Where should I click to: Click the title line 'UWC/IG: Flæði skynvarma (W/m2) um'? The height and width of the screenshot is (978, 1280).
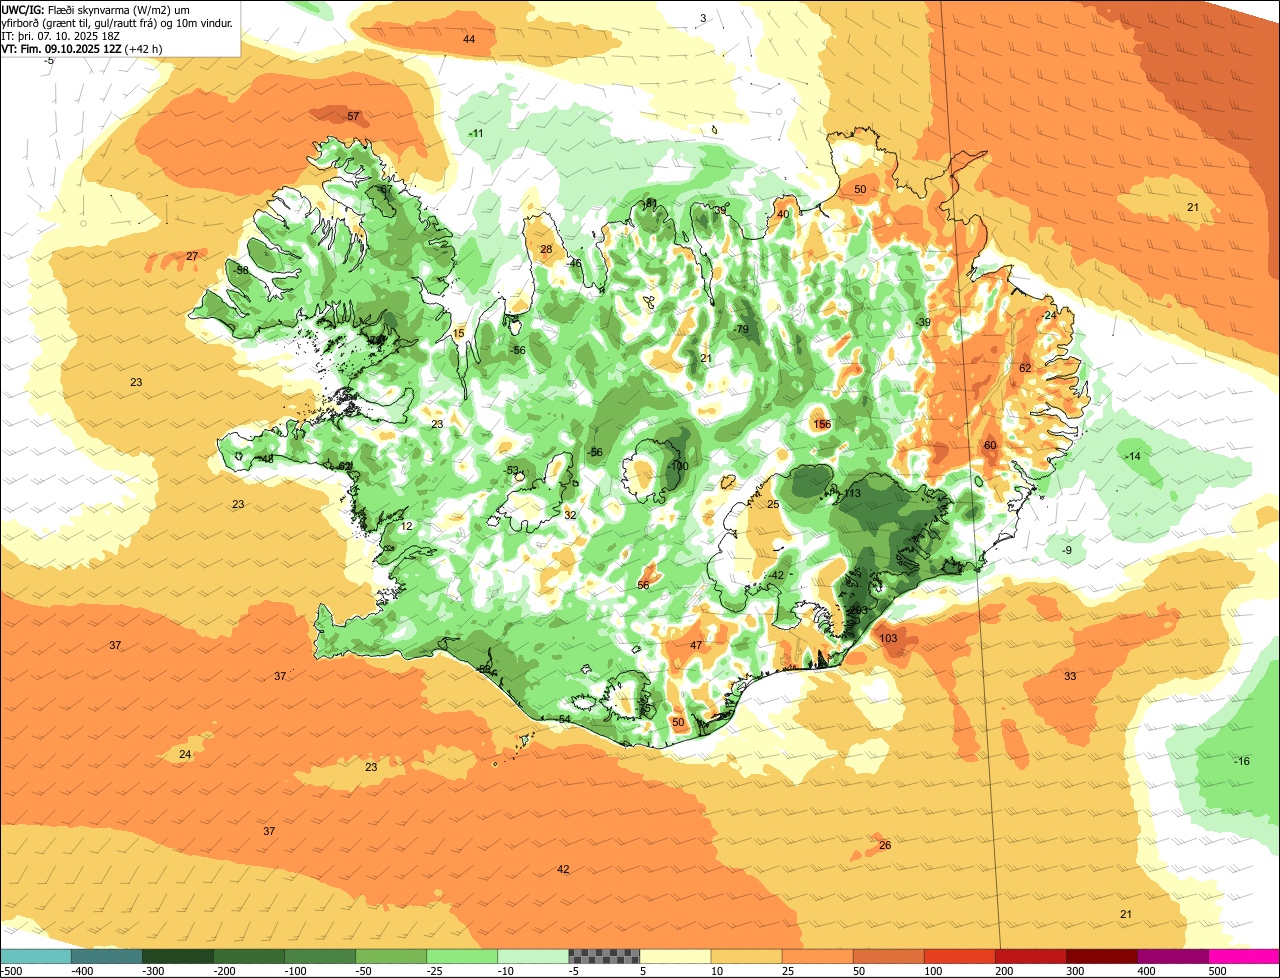(97, 9)
